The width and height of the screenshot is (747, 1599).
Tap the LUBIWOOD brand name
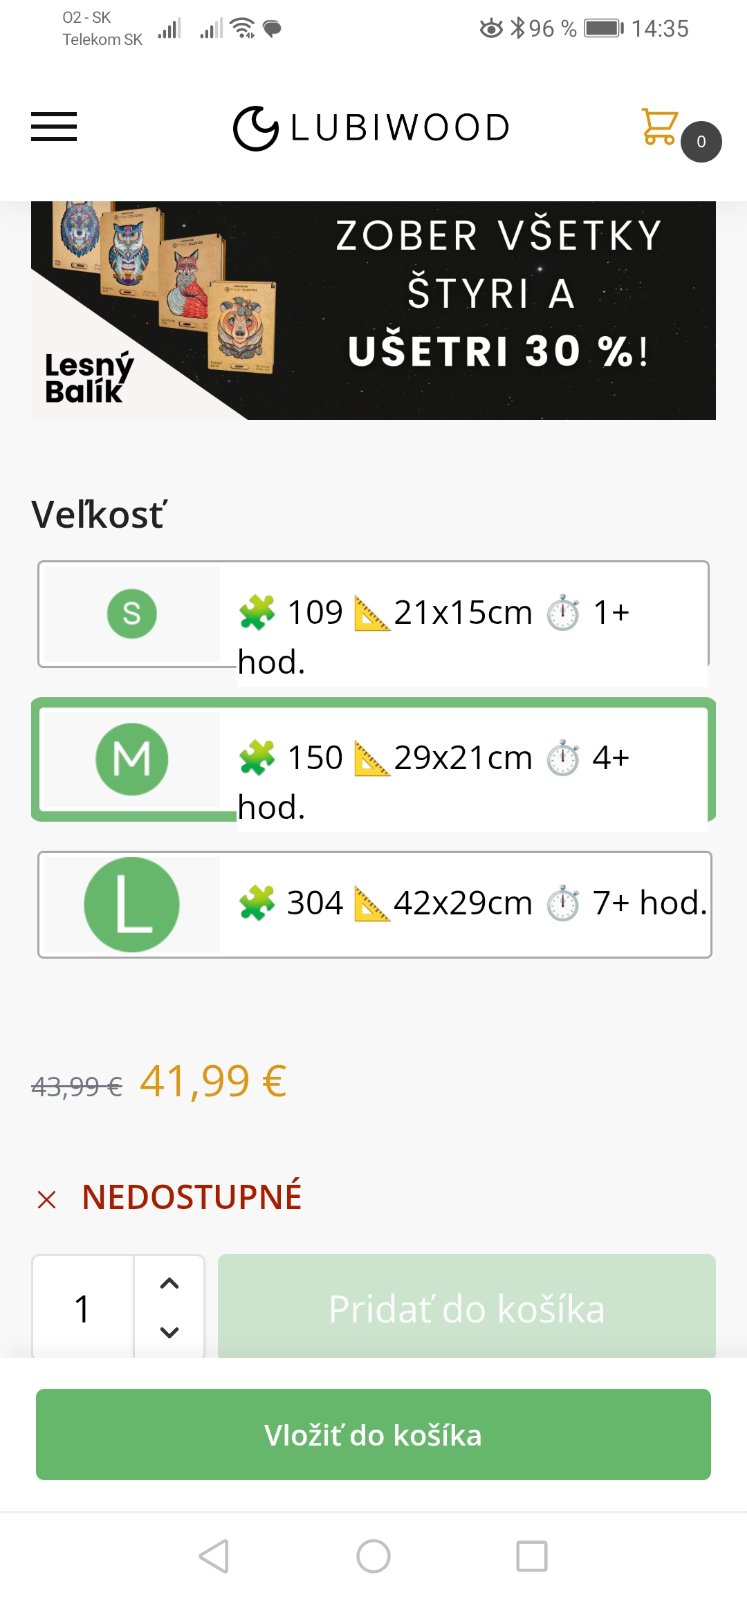coord(400,128)
